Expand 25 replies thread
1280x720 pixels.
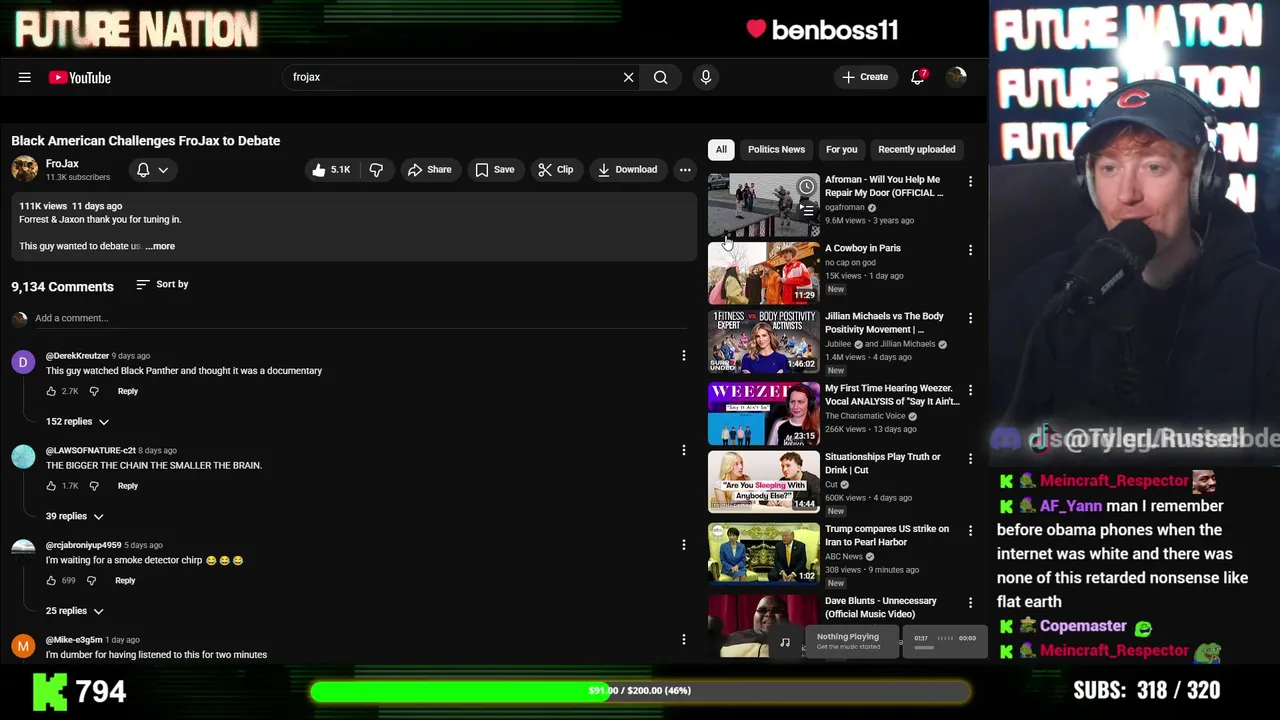tap(74, 611)
